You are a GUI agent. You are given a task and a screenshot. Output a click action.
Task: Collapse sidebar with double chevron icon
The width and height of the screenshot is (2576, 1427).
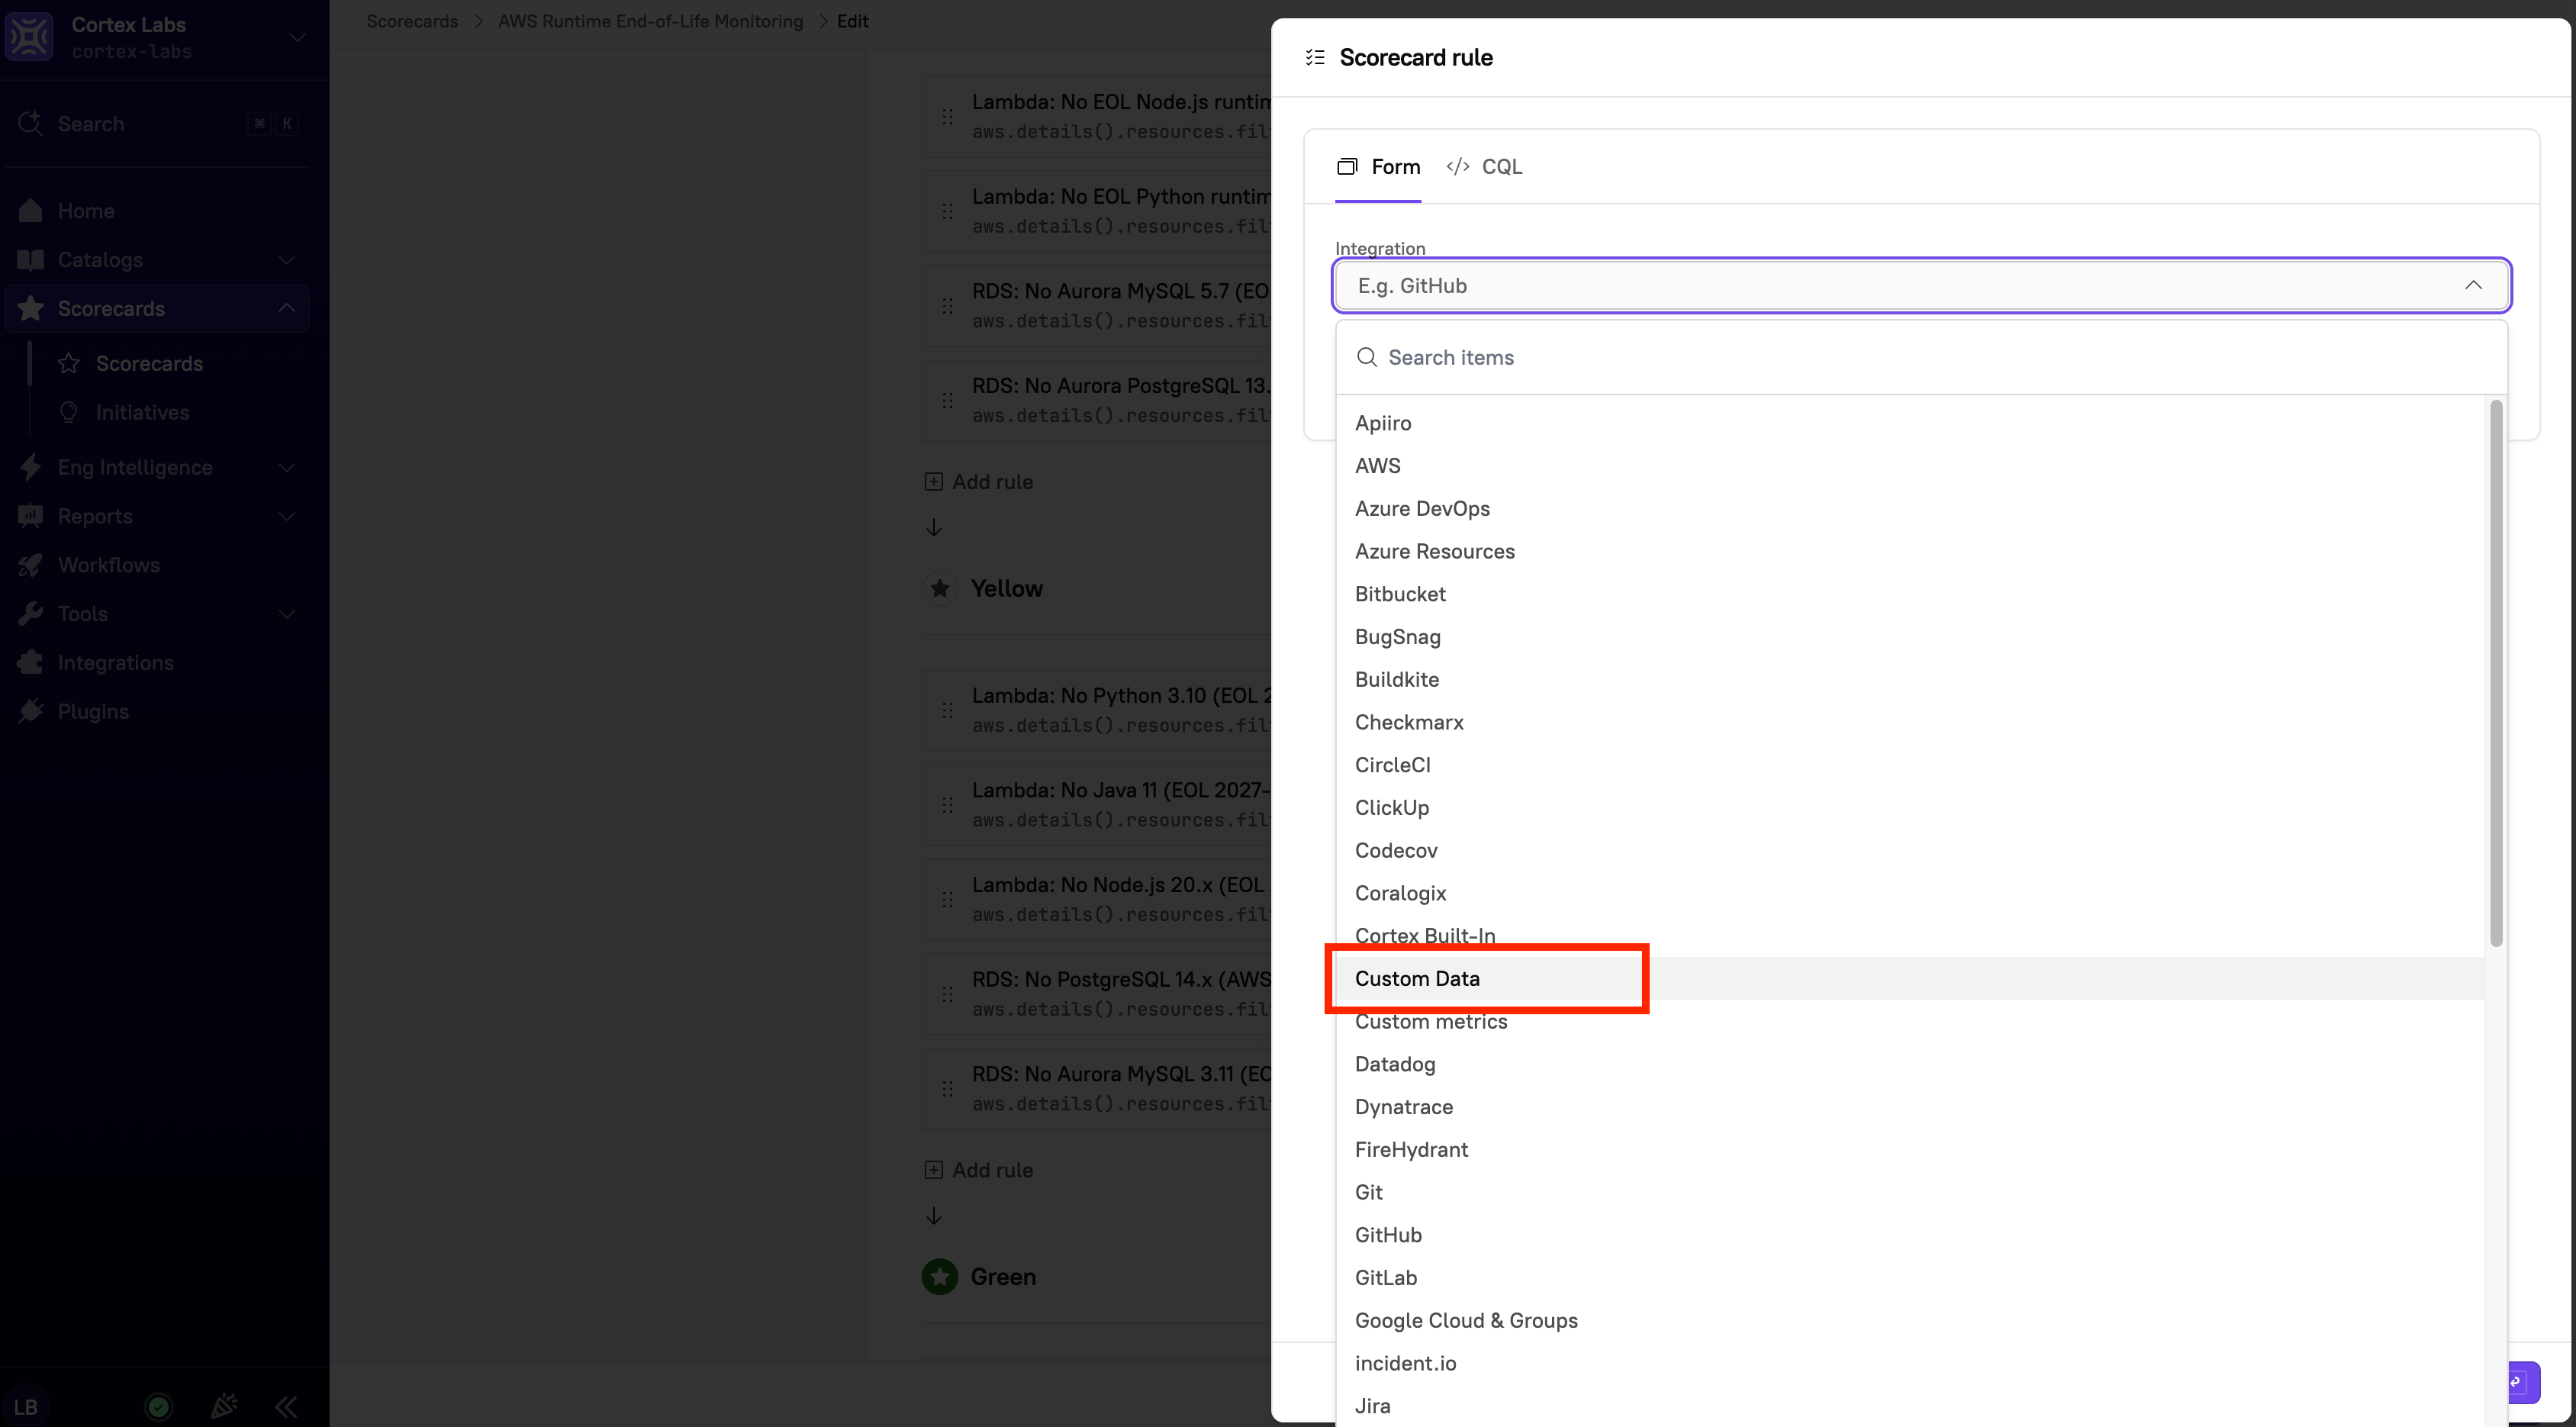pyautogui.click(x=286, y=1407)
